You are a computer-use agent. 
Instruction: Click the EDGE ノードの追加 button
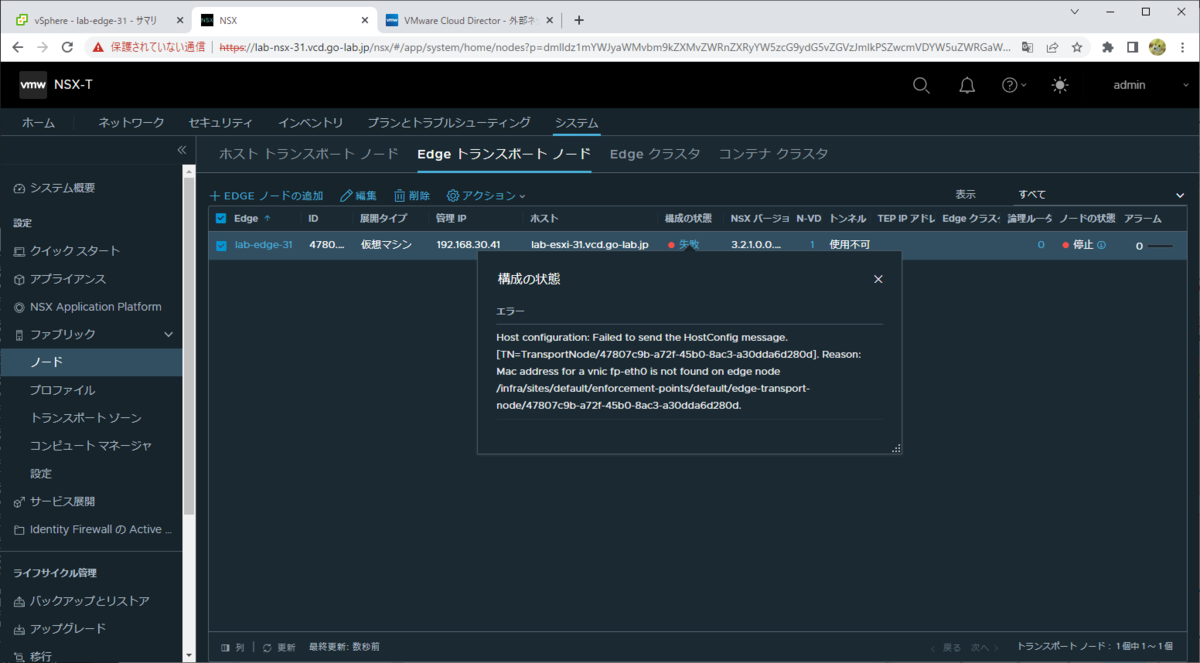[266, 196]
